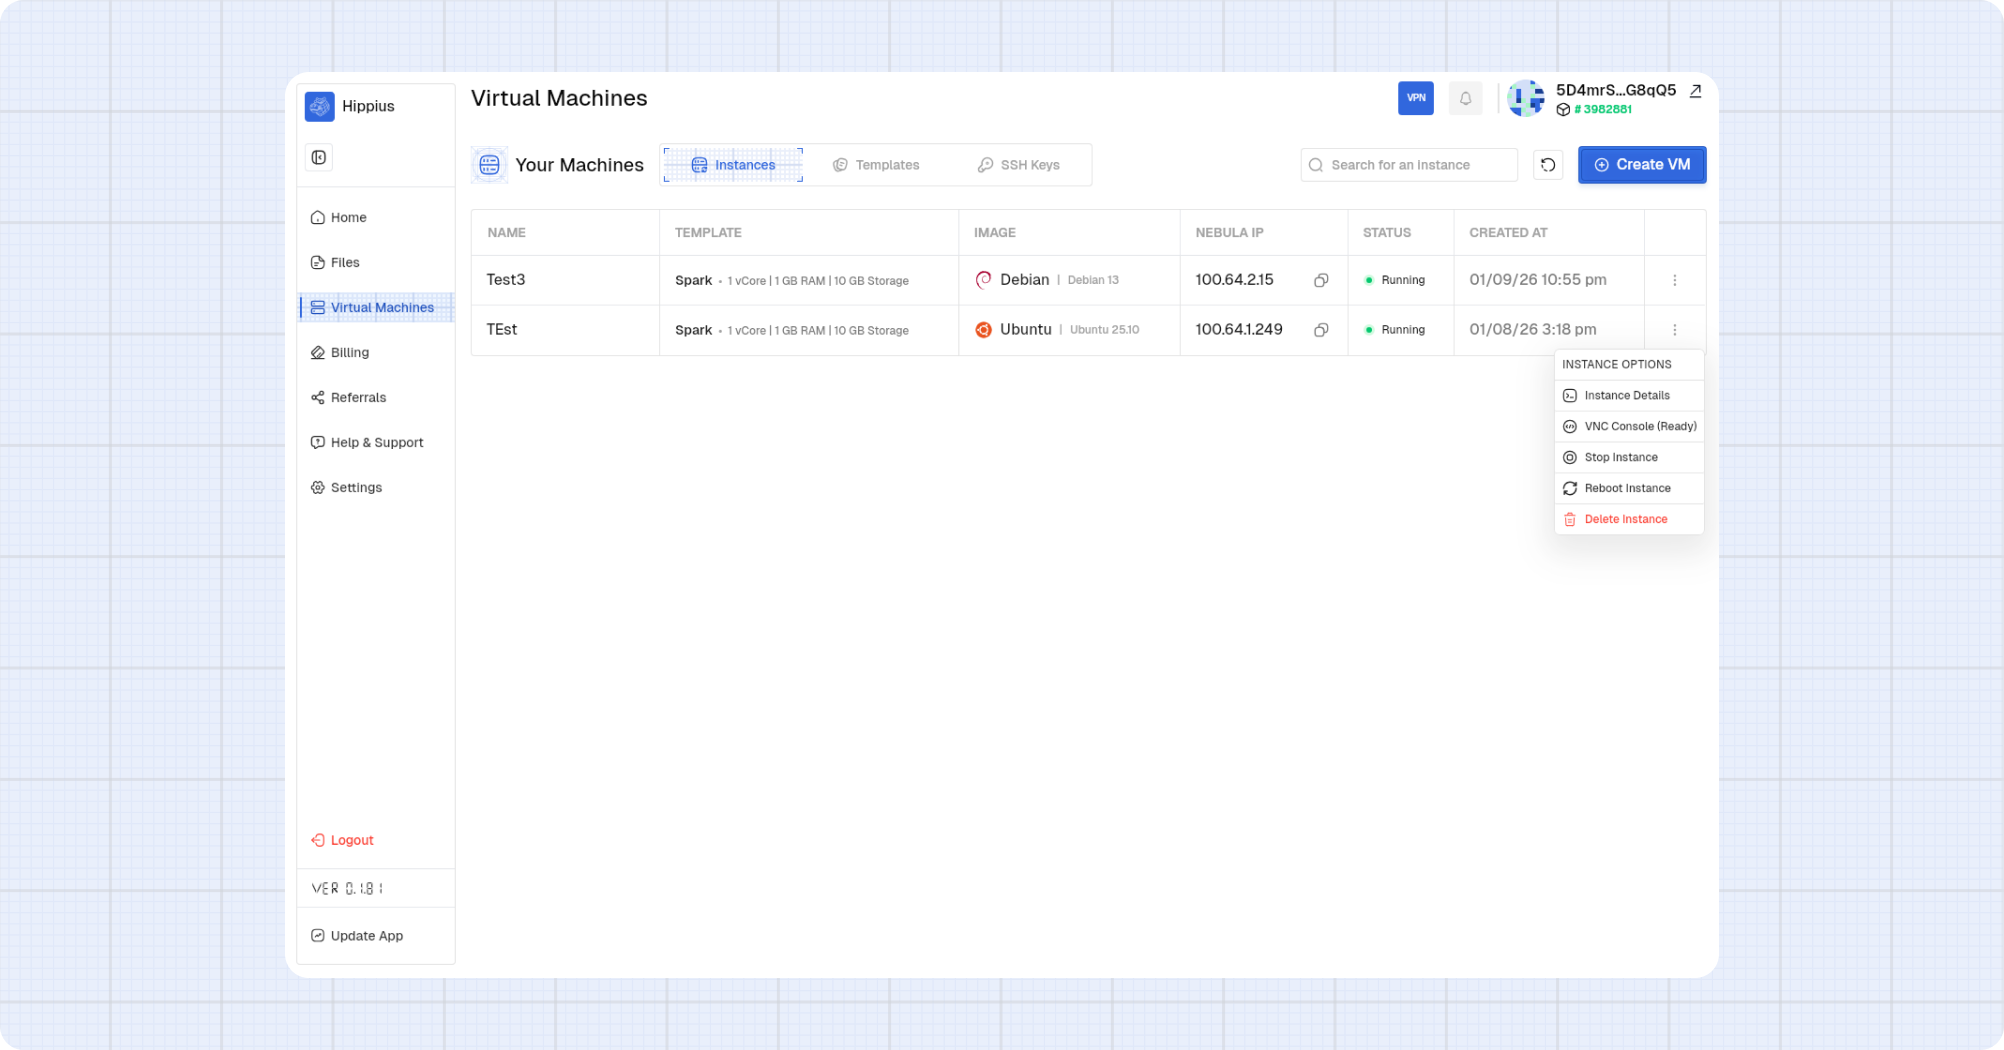
Task: Click the notification bell icon
Action: (x=1465, y=98)
